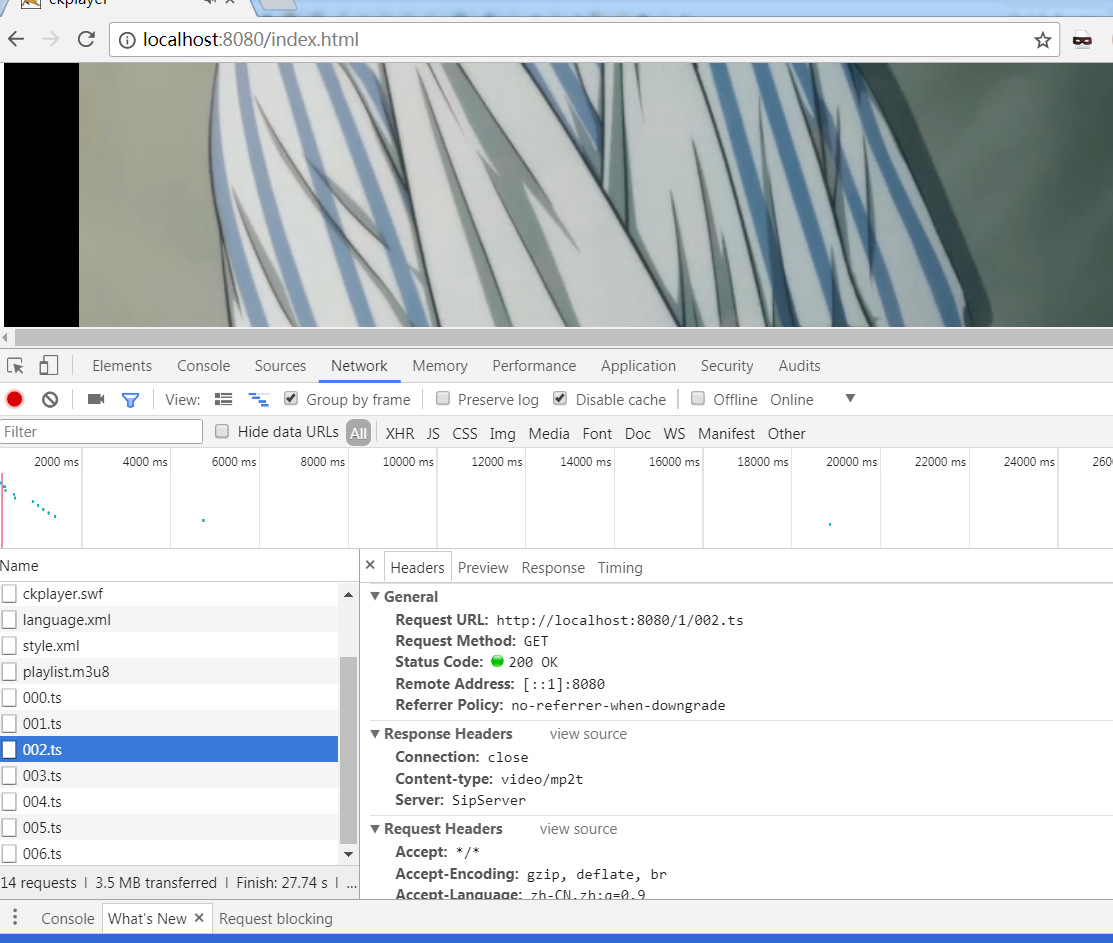
Task: Toggle the device toolbar icon
Action: tap(48, 365)
